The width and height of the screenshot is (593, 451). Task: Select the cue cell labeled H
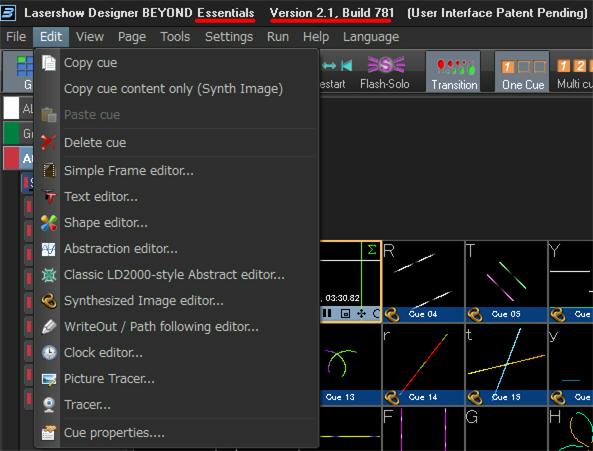coord(571,429)
